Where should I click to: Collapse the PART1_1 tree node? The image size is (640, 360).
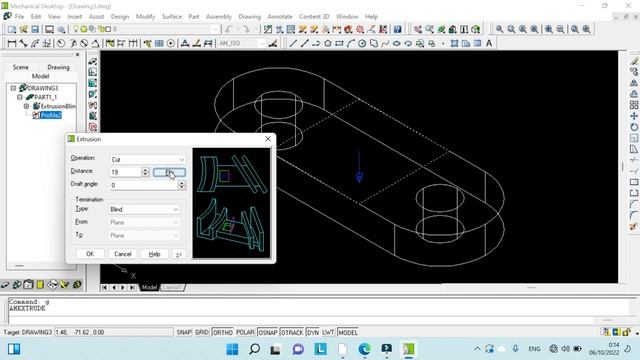[20, 97]
